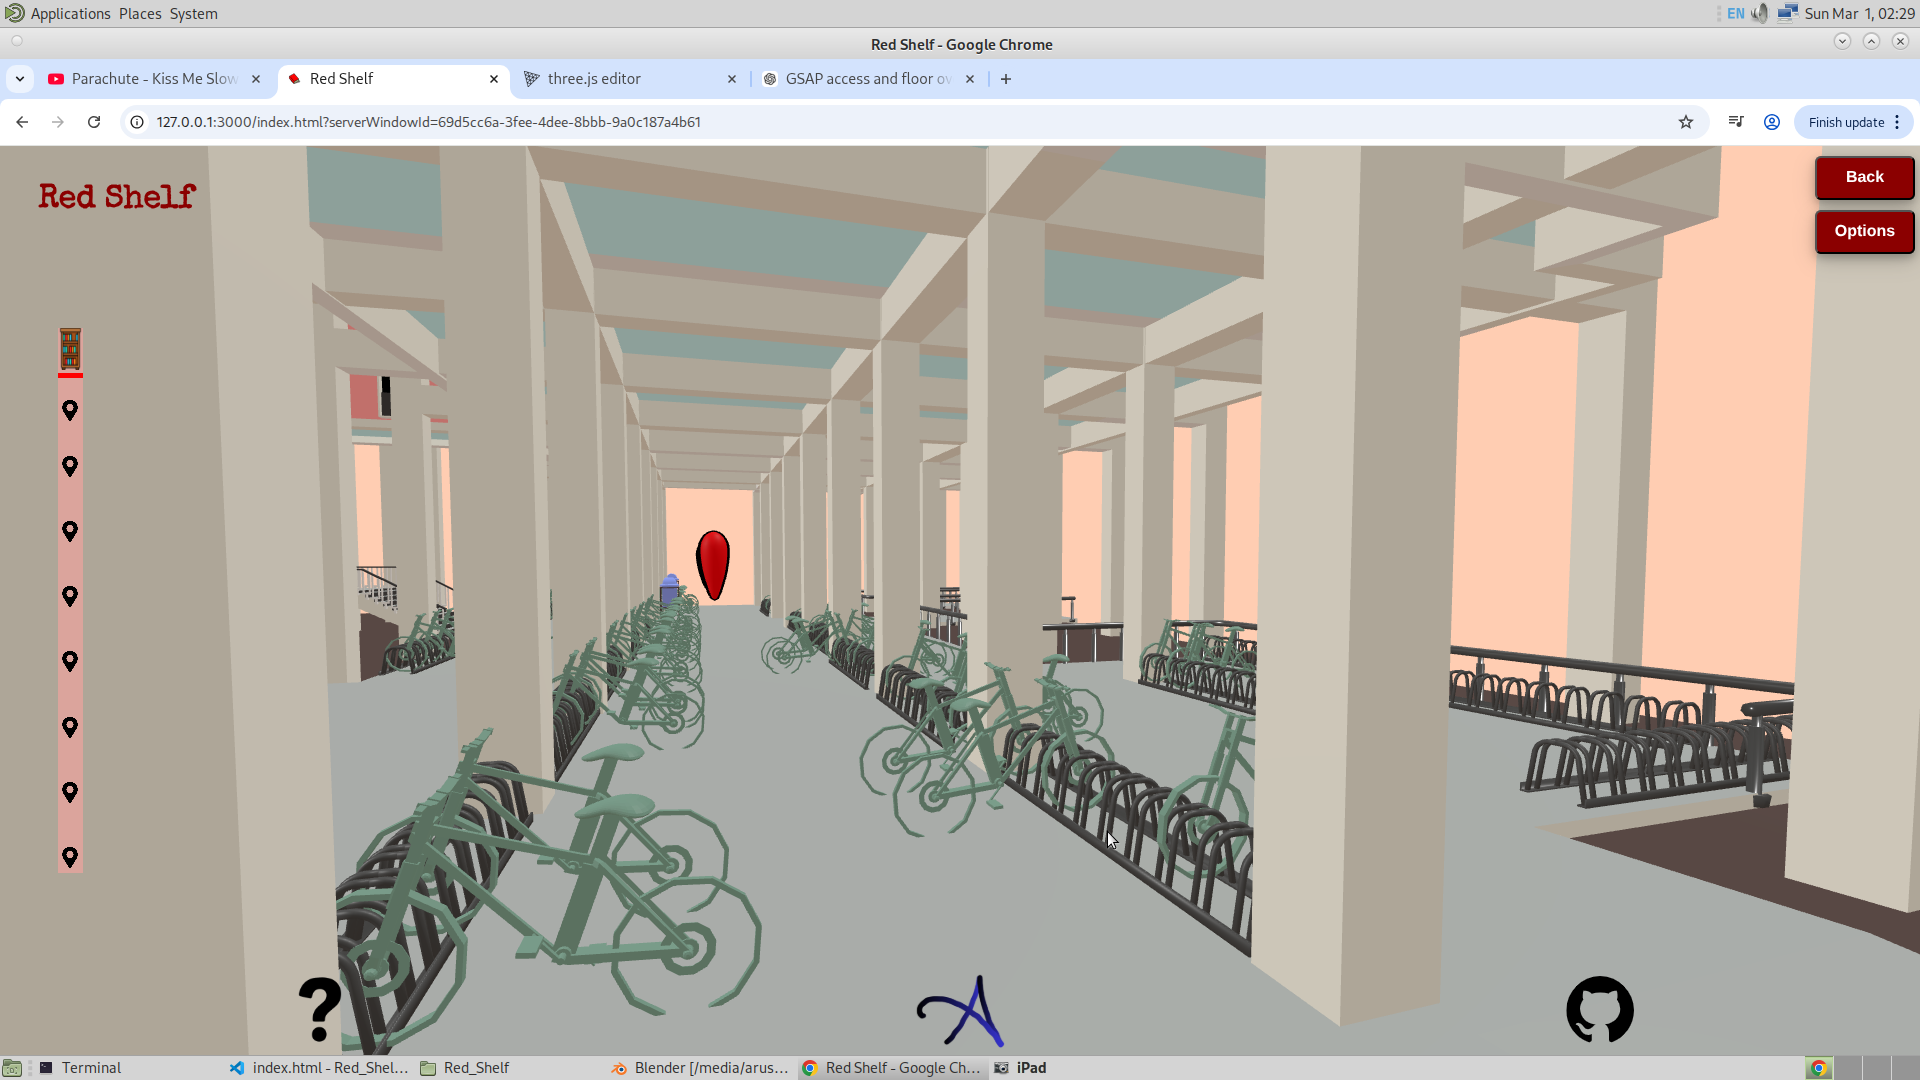Open the Applications menu
1920x1080 pixels.
coord(70,14)
